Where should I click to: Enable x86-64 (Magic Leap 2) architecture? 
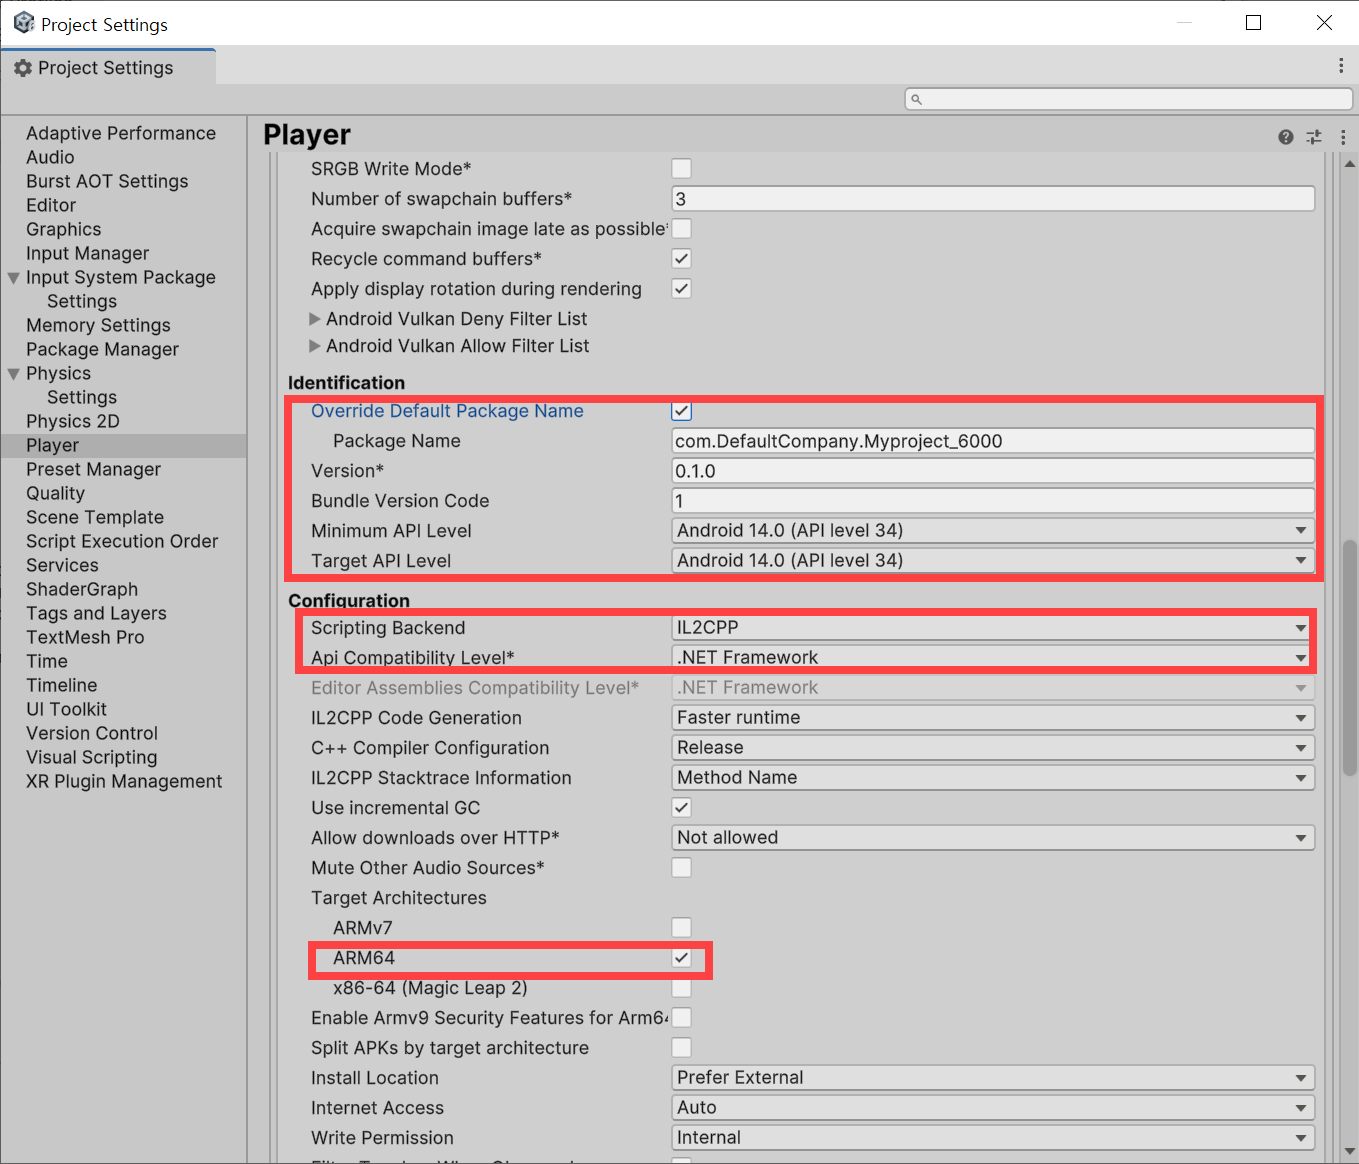(682, 988)
